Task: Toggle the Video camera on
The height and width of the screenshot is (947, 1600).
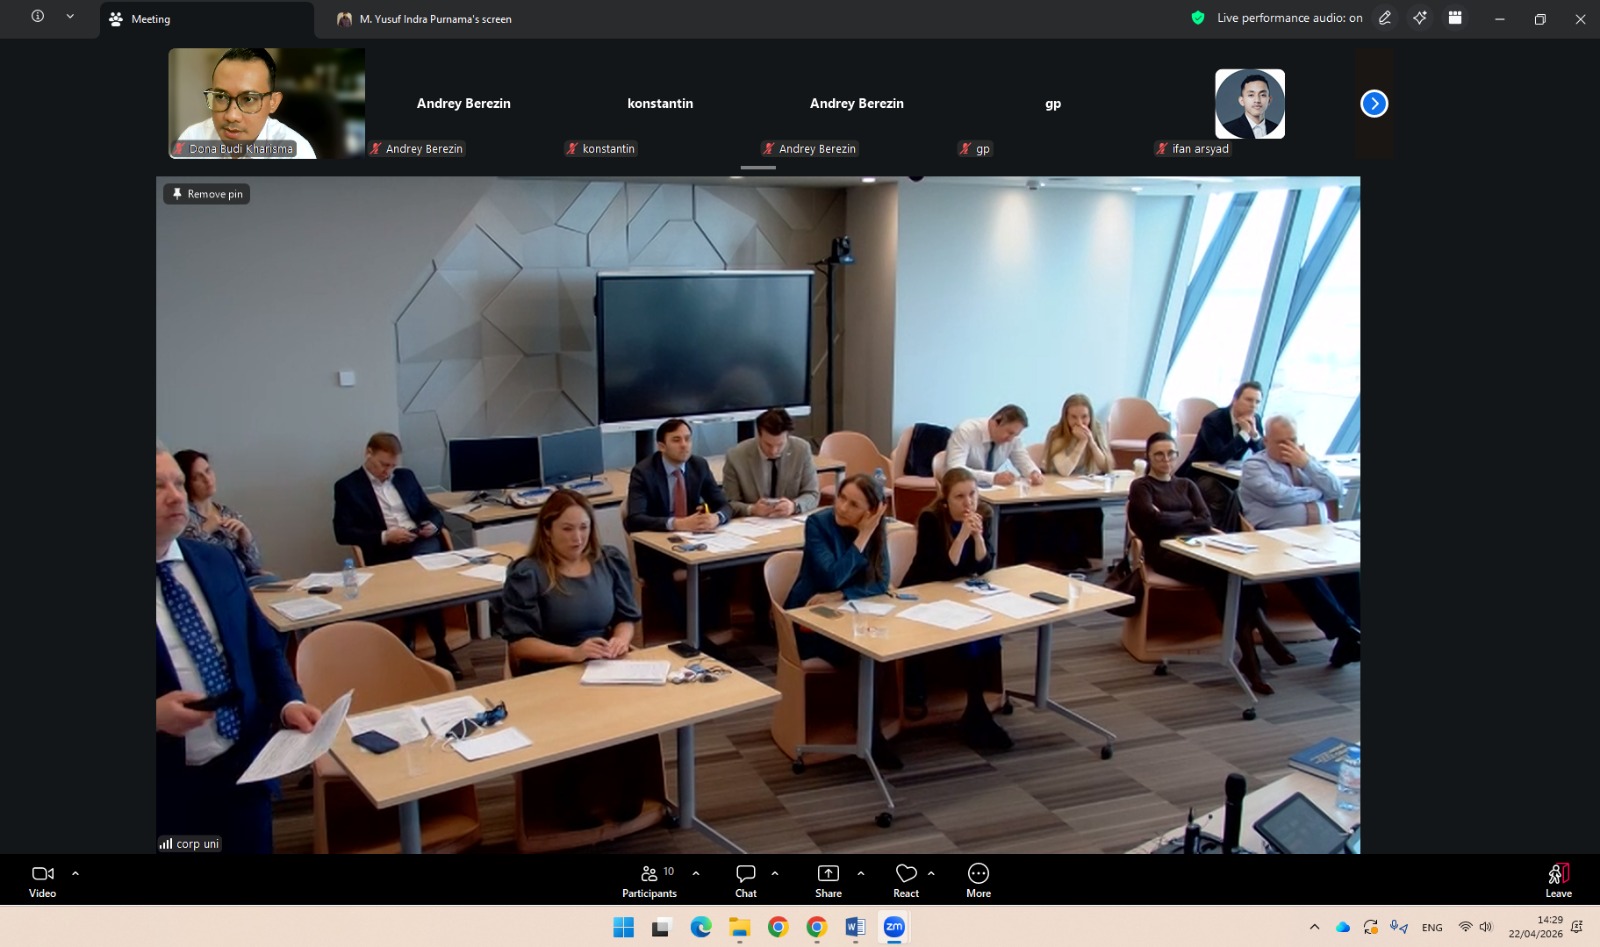Action: [42, 880]
